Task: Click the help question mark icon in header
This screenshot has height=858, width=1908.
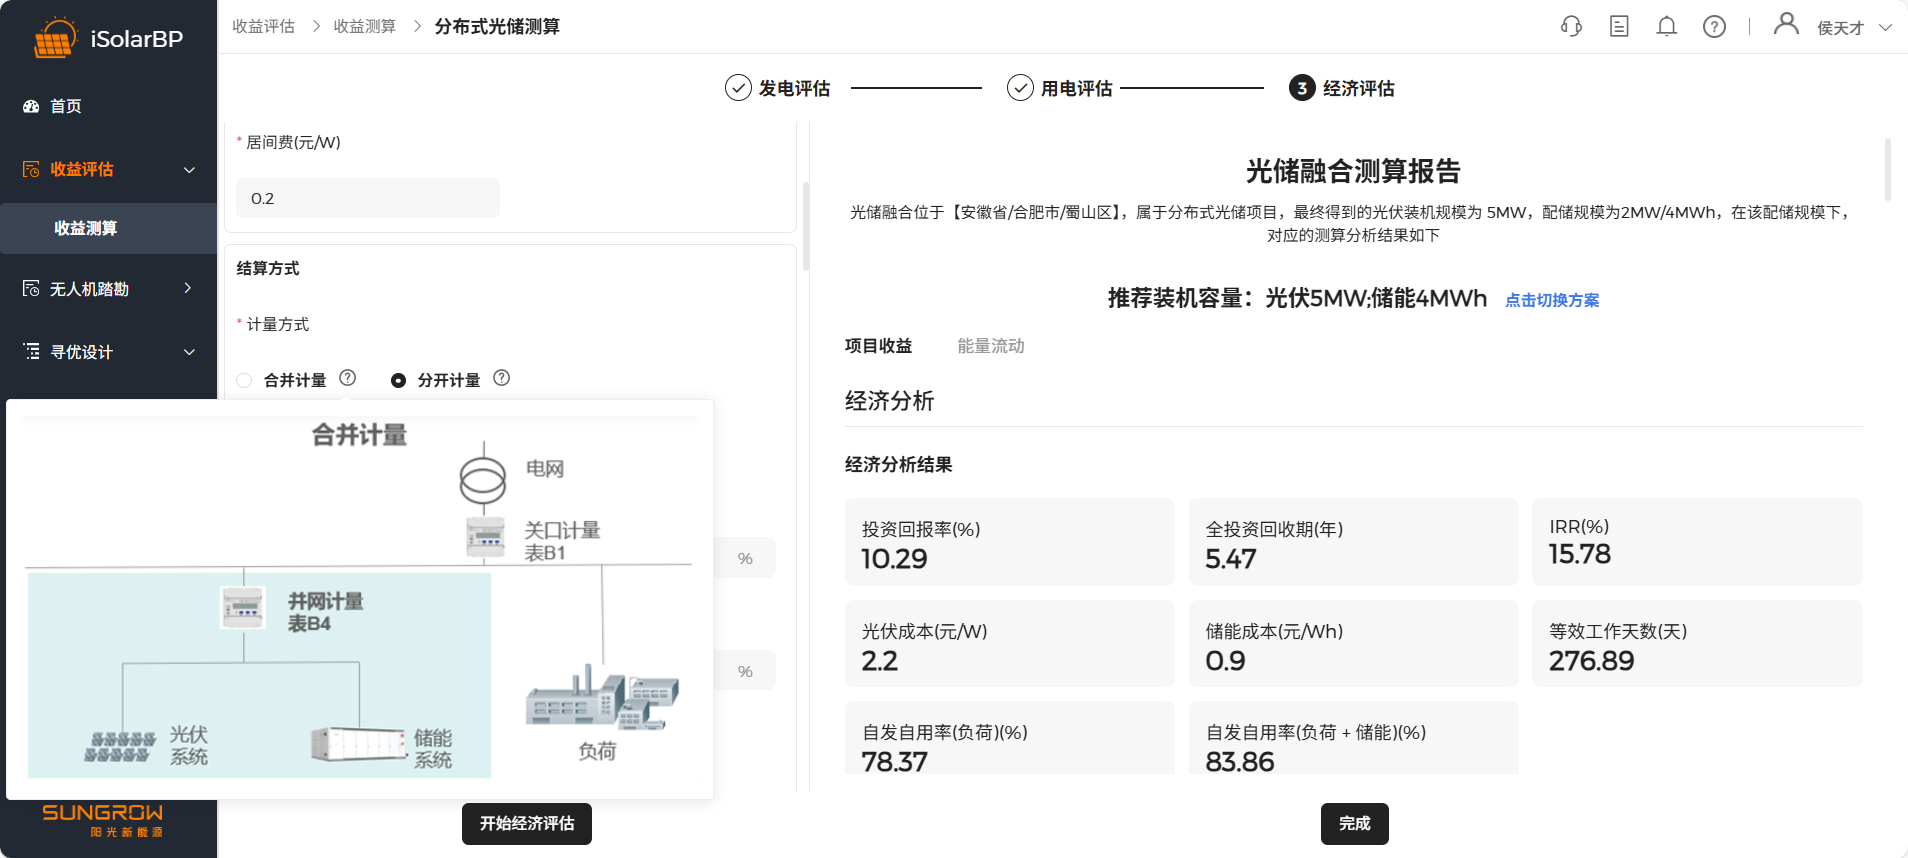Action: point(1714,27)
